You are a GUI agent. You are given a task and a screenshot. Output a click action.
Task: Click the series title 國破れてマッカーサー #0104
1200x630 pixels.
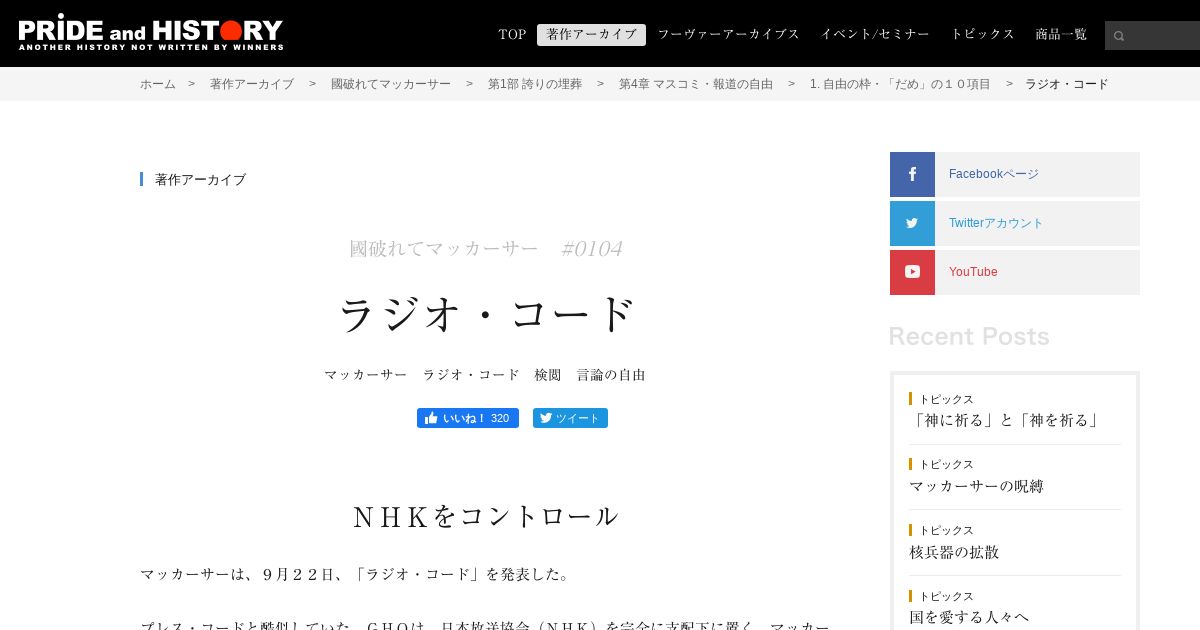pyautogui.click(x=486, y=249)
